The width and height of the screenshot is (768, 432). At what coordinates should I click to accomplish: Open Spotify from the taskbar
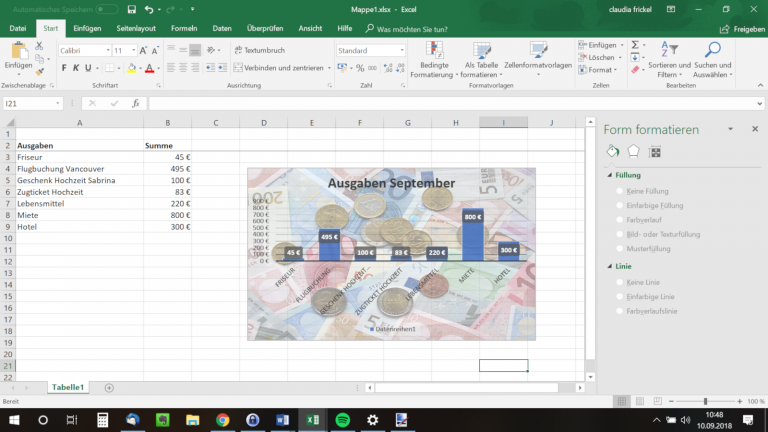[x=342, y=419]
